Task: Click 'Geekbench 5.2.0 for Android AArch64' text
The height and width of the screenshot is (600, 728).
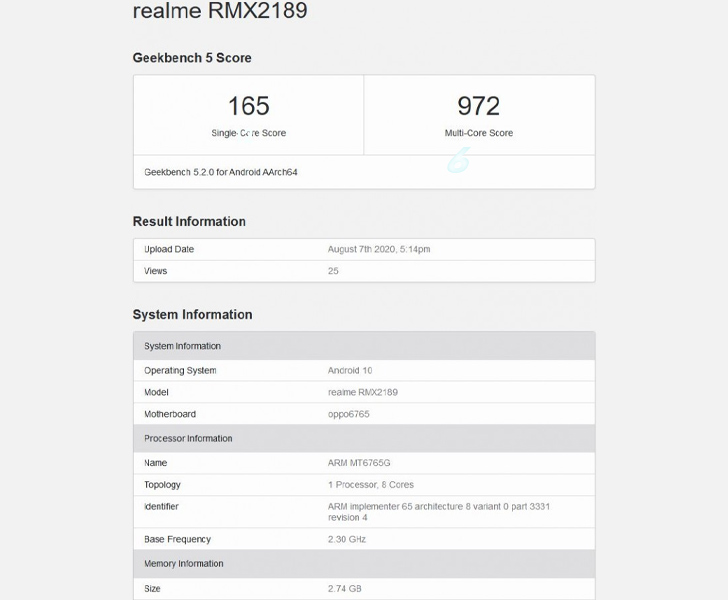Action: click(221, 172)
